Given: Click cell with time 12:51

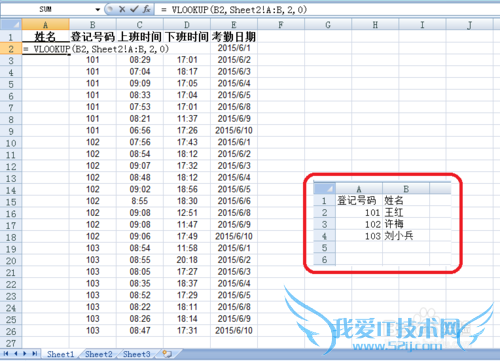Looking at the screenshot, I should coord(187,213).
